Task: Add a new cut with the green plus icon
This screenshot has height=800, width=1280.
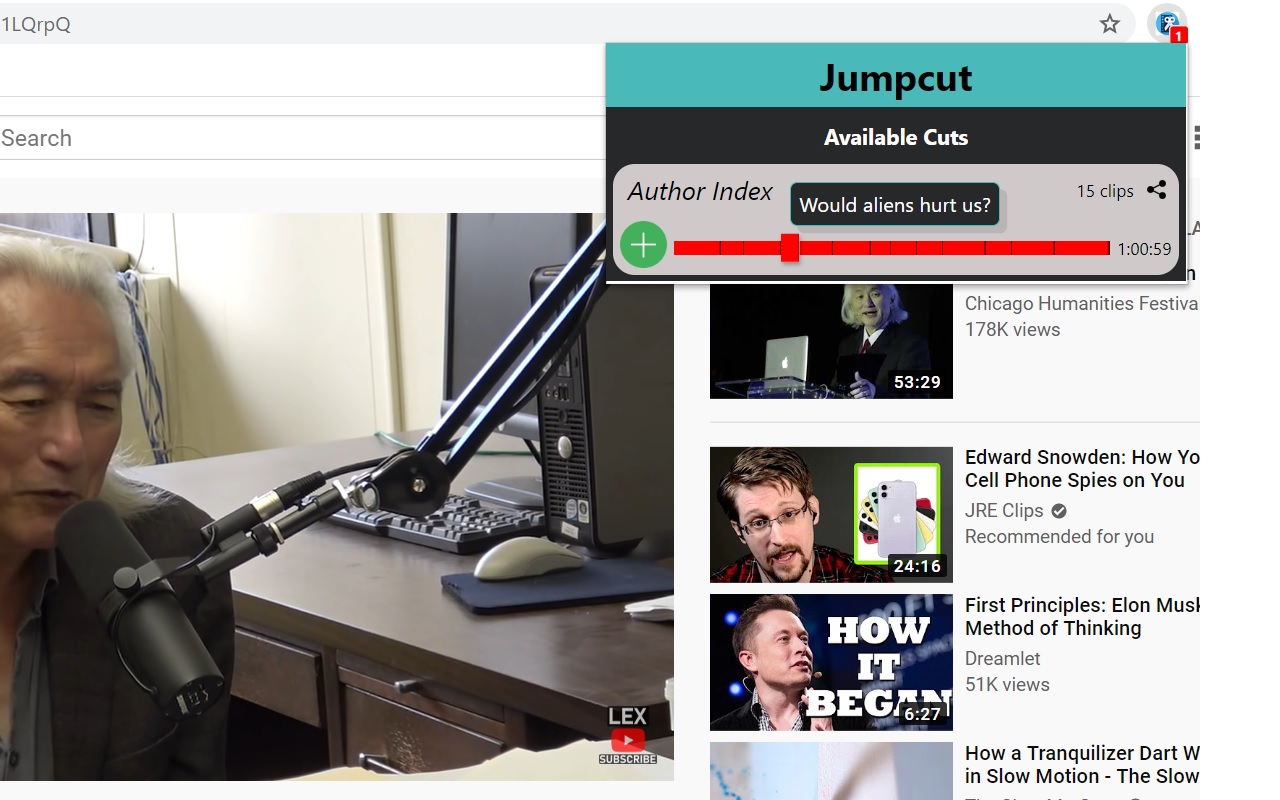Action: (643, 243)
